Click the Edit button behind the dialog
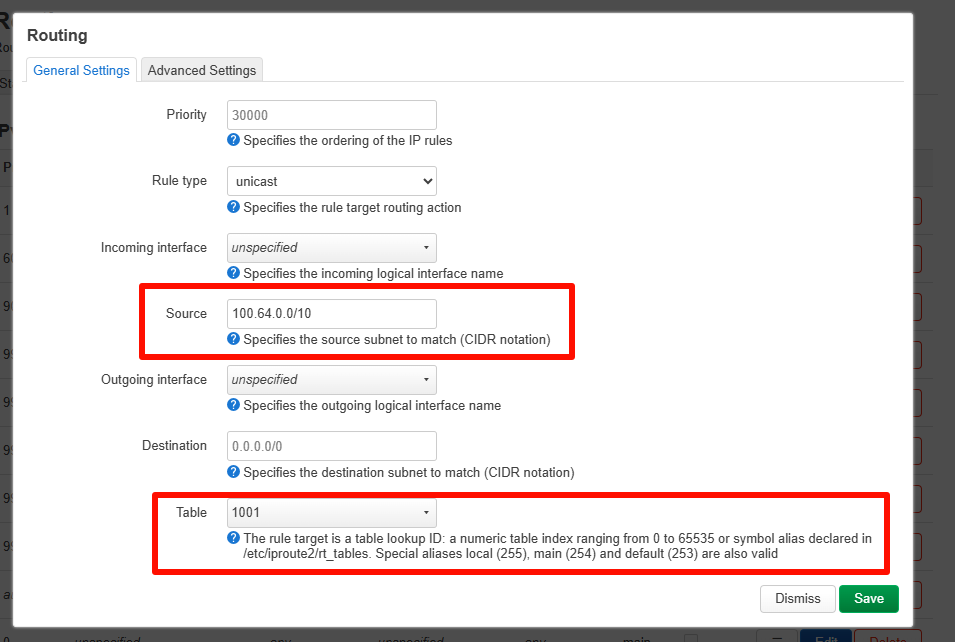Image resolution: width=955 pixels, height=642 pixels. (825, 637)
